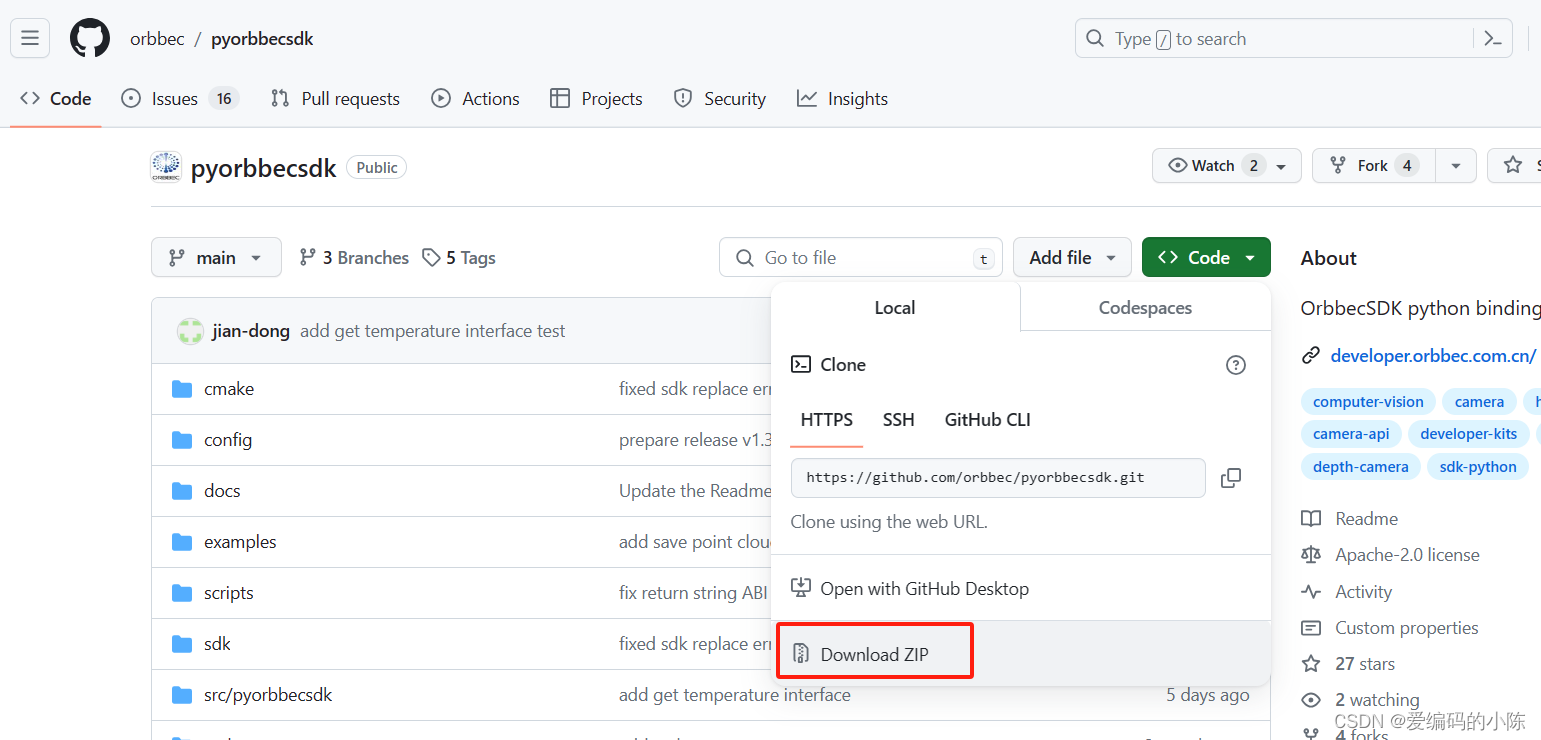Select GitHub CLI clone method

click(x=987, y=420)
